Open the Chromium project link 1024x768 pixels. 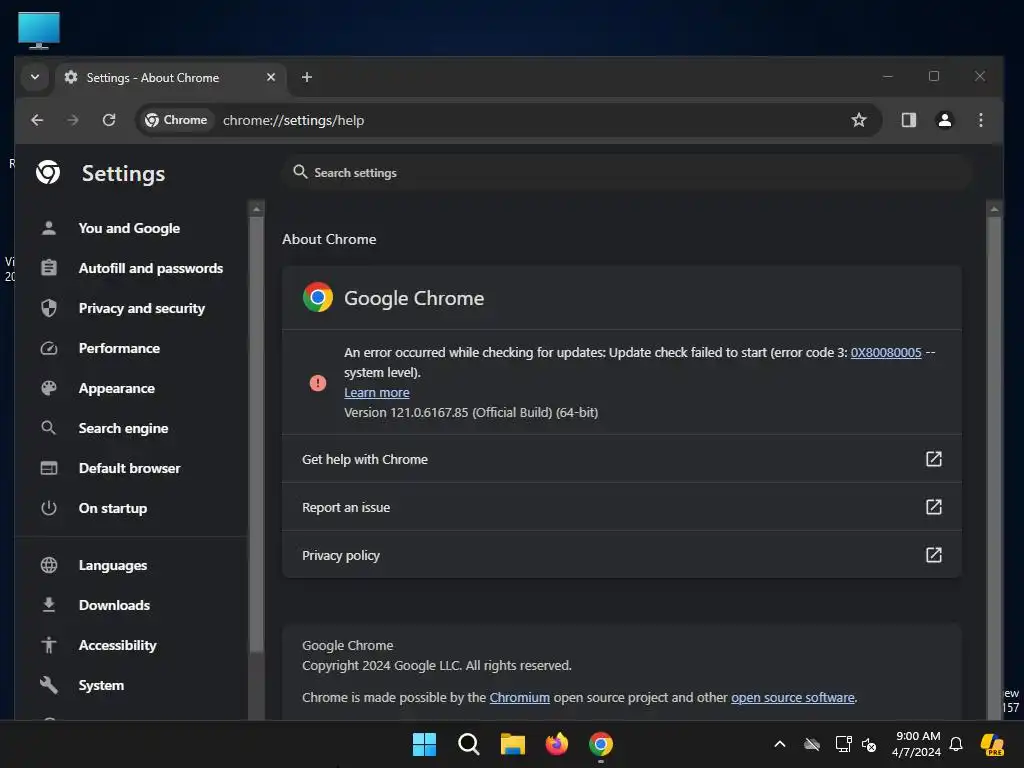[x=520, y=697]
